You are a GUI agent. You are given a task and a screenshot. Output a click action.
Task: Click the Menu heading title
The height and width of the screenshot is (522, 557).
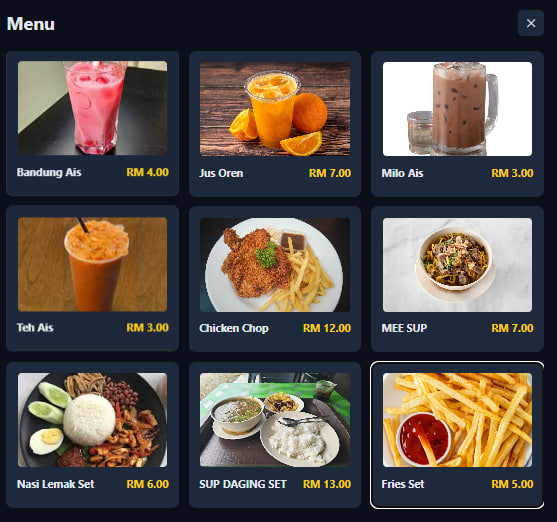point(31,24)
